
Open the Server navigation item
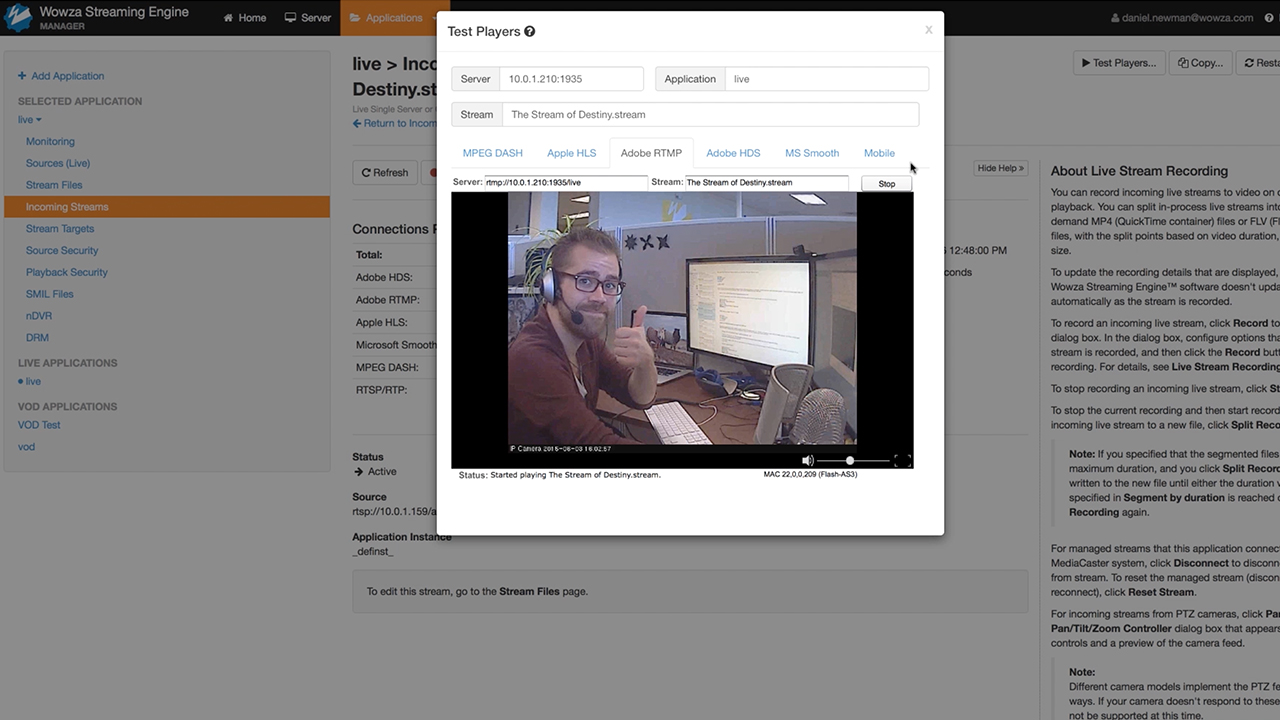[308, 18]
